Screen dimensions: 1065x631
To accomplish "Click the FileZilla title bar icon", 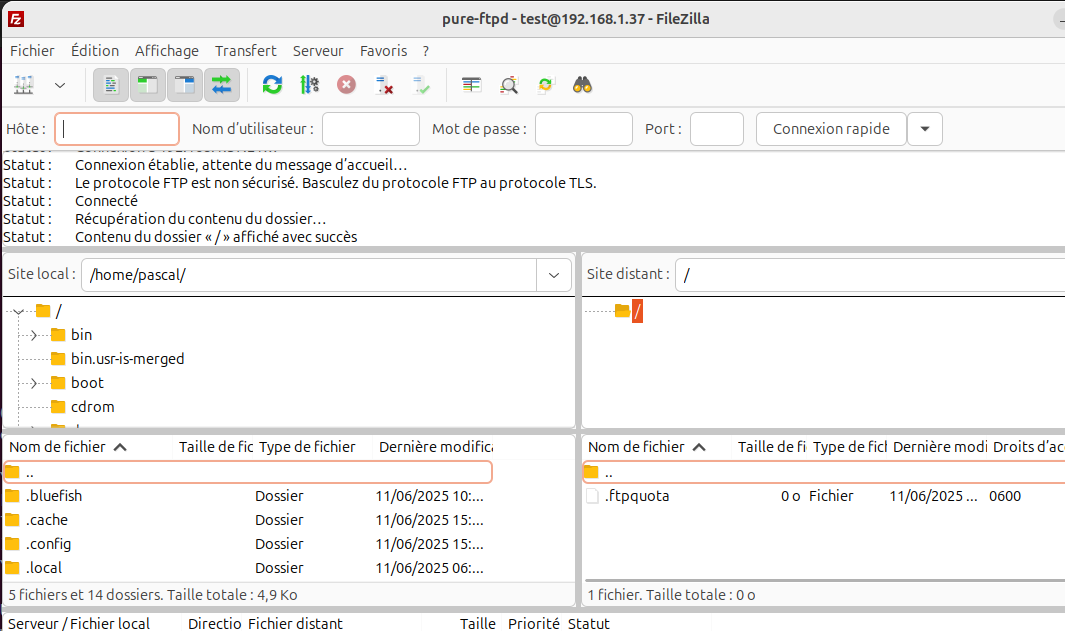I will (16, 19).
